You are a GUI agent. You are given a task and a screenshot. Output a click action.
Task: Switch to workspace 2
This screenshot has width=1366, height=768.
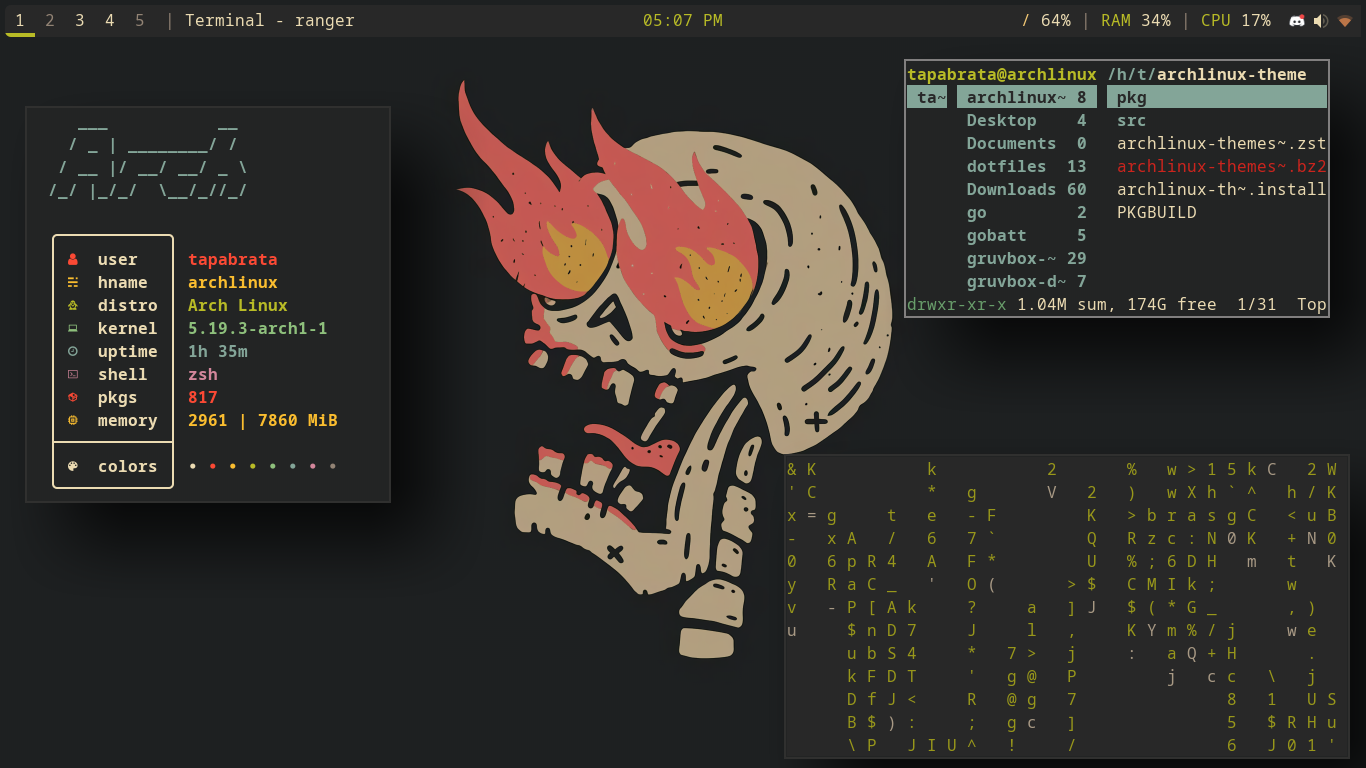50,19
